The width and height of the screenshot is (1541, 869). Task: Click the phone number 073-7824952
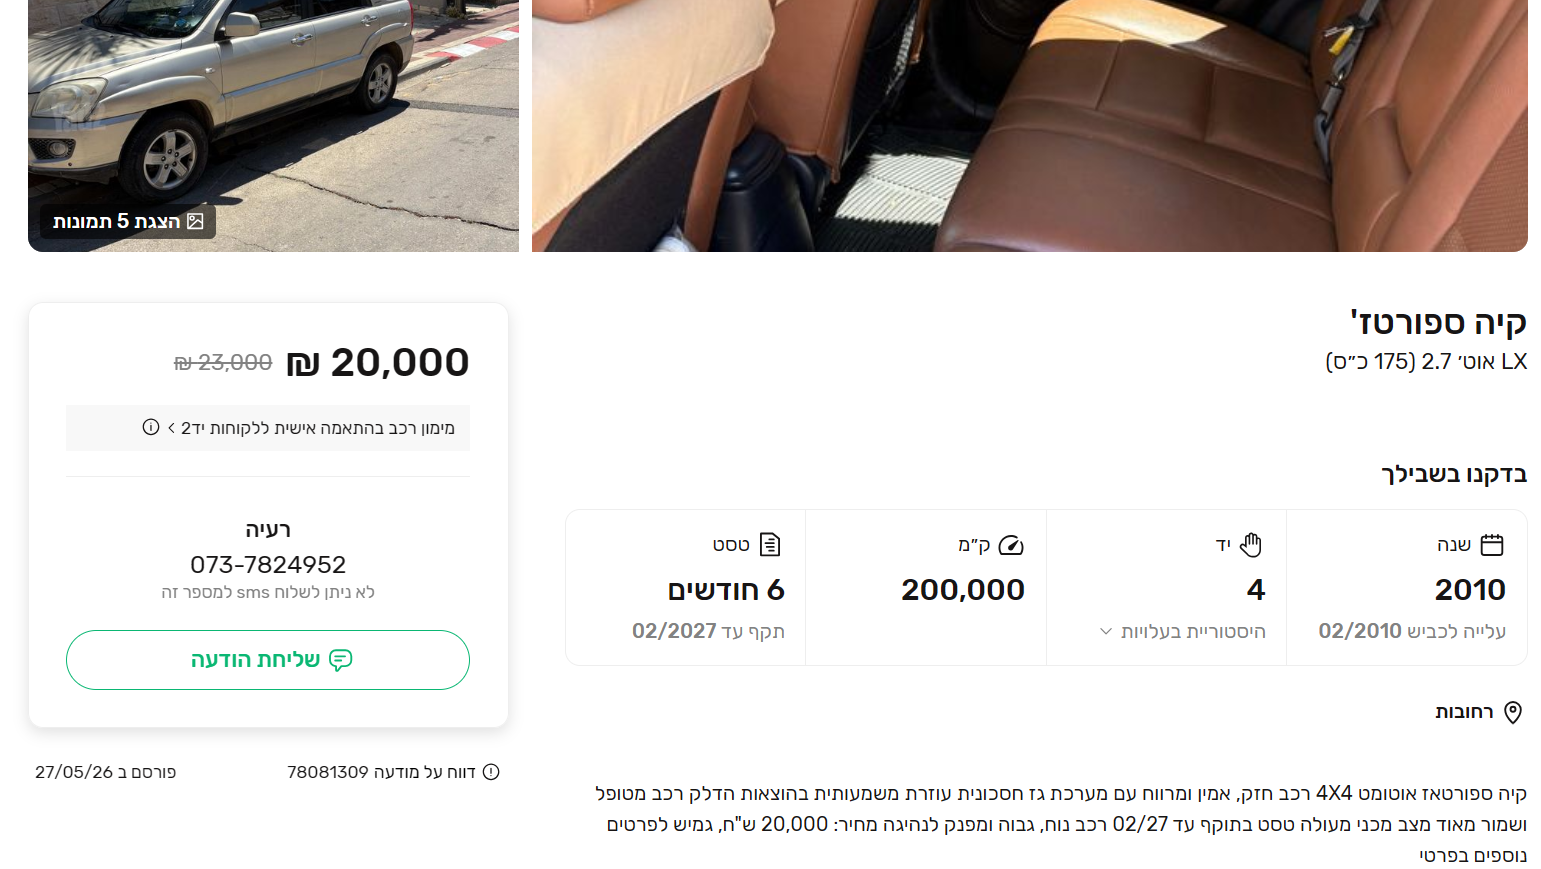pyautogui.click(x=268, y=564)
